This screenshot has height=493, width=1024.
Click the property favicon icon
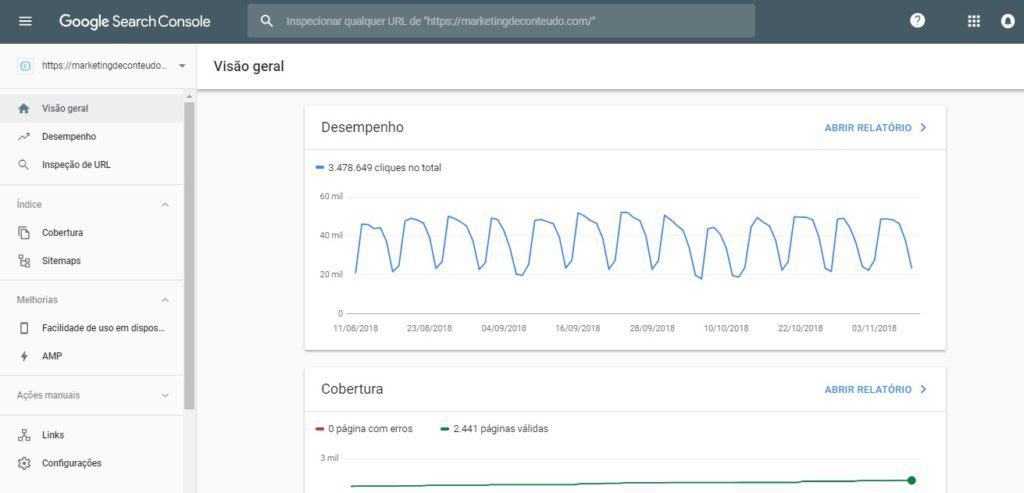tap(25, 66)
